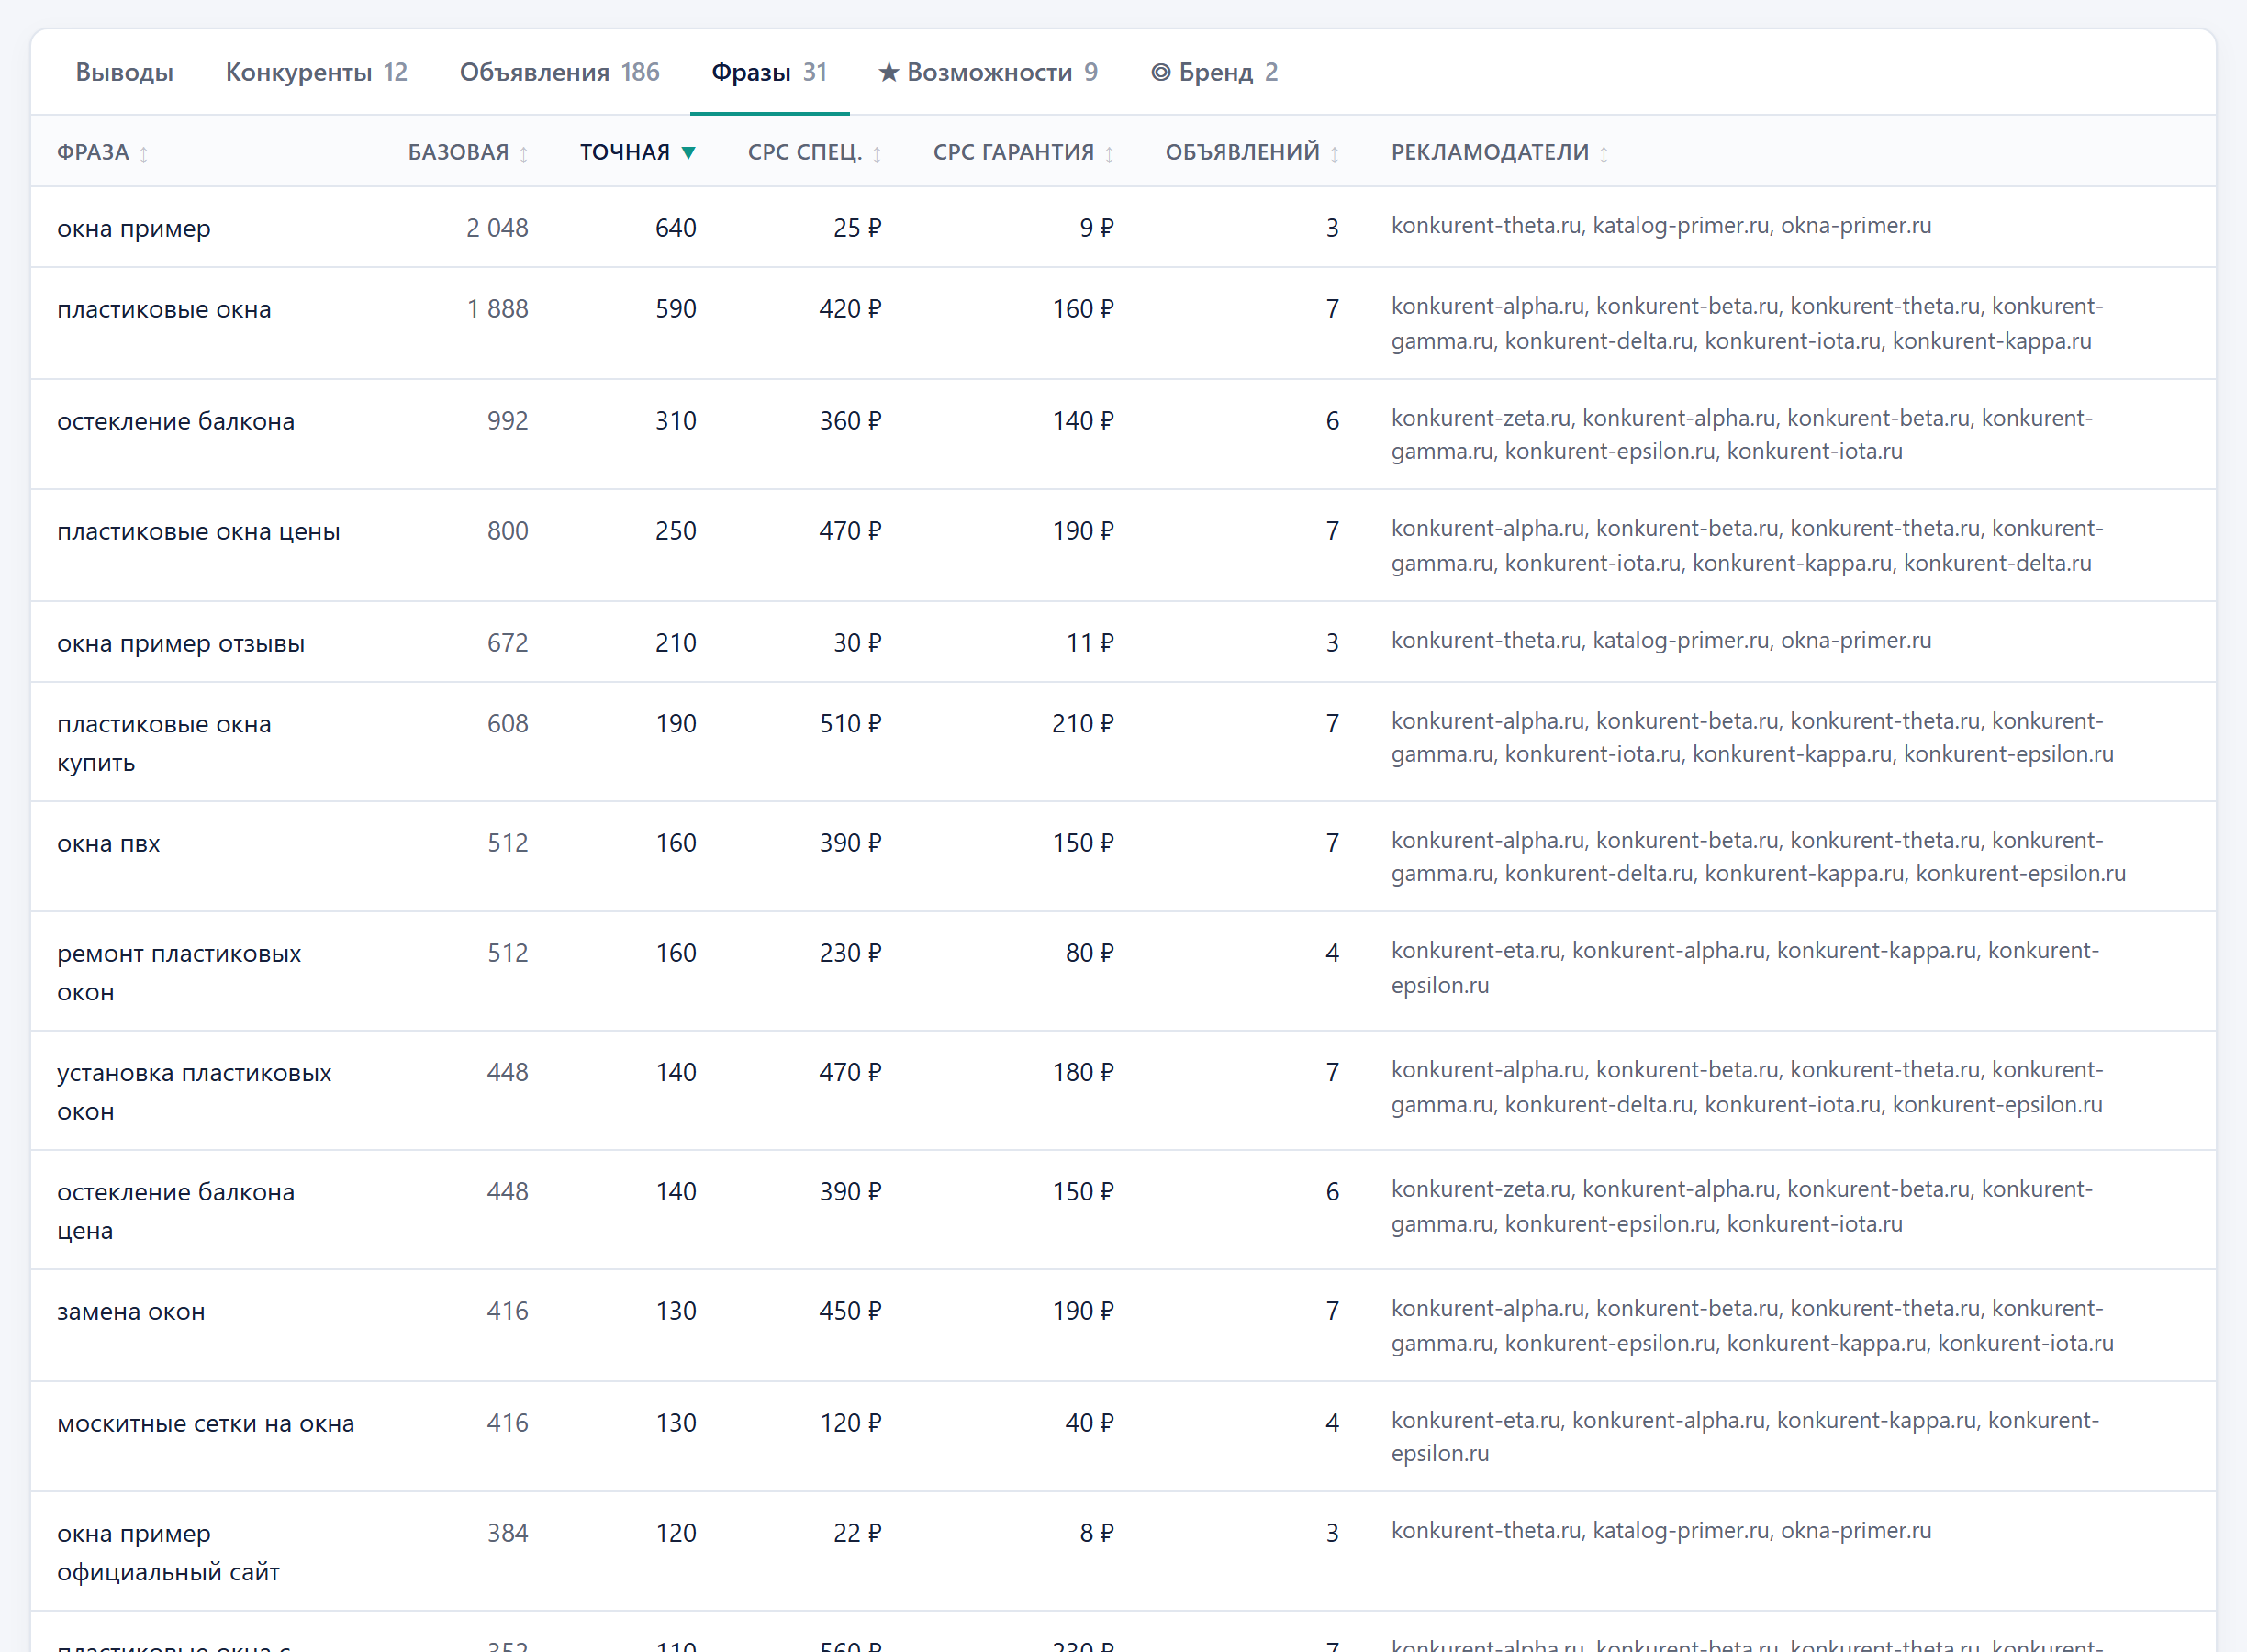Click base value 992
The image size is (2247, 1652).
click(x=508, y=421)
